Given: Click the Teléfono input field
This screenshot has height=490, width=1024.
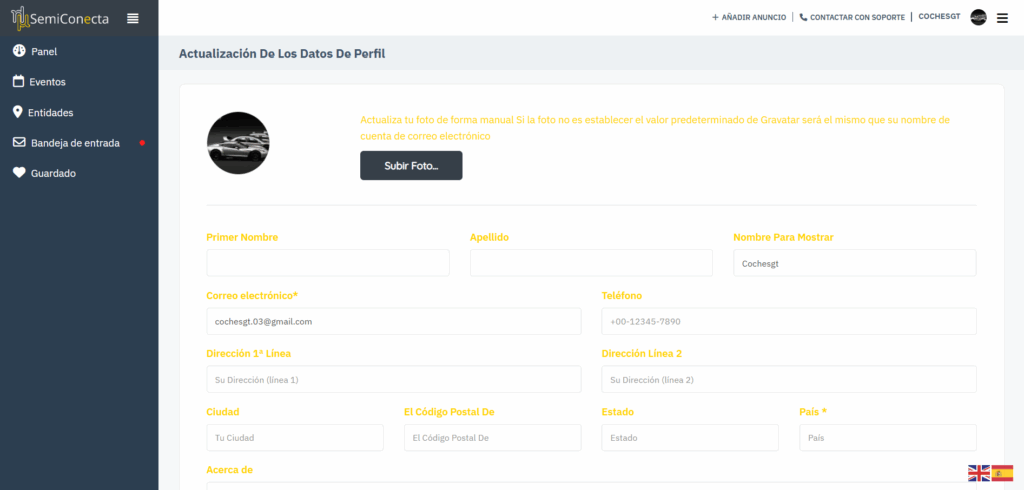Looking at the screenshot, I should pyautogui.click(x=788, y=321).
